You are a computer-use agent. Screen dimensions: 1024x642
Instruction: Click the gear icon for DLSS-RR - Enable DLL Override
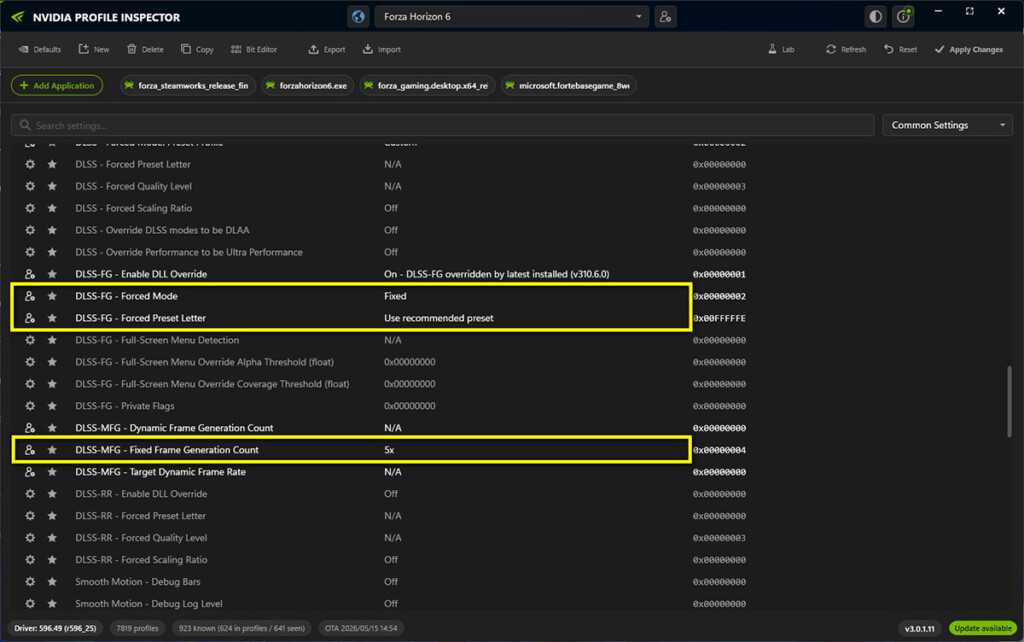30,494
